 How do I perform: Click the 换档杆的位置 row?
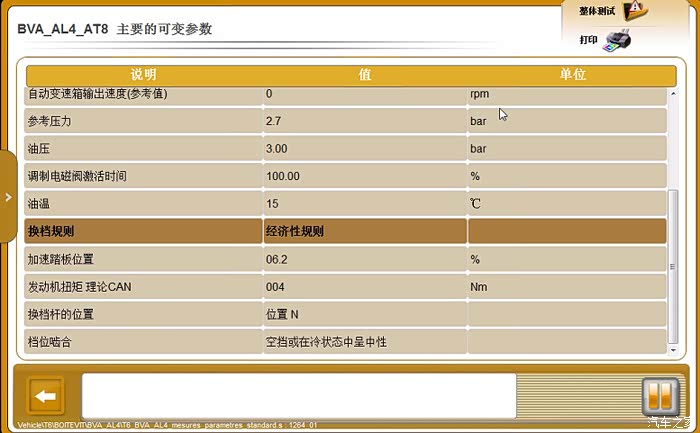(144, 314)
